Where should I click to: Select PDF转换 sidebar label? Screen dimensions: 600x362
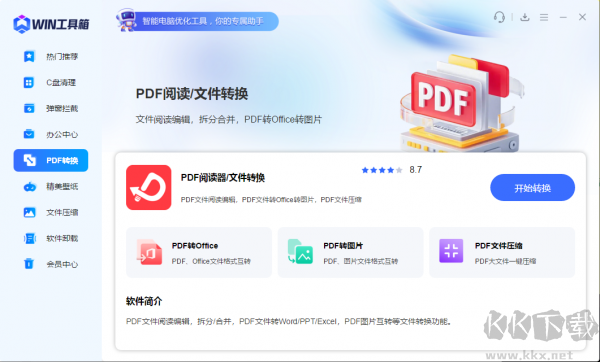click(x=62, y=160)
